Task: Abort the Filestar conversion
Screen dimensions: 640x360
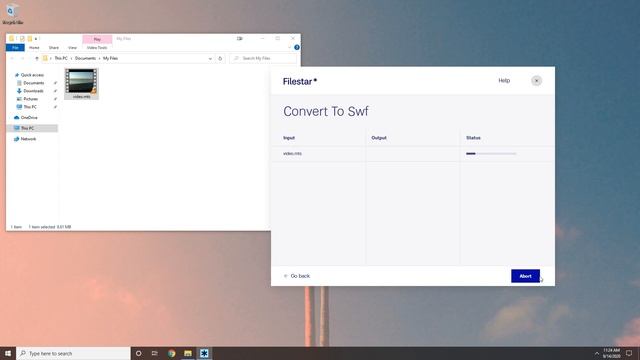Action: [525, 276]
